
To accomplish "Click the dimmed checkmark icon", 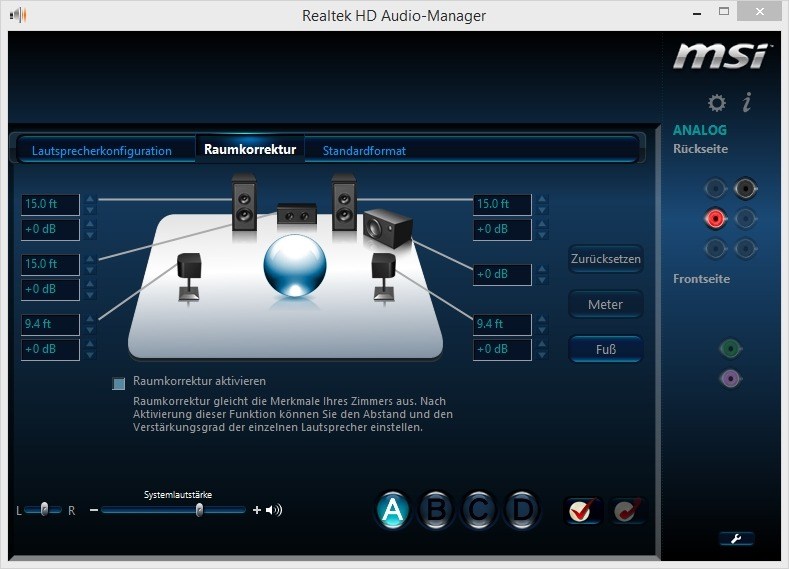I will 627,510.
